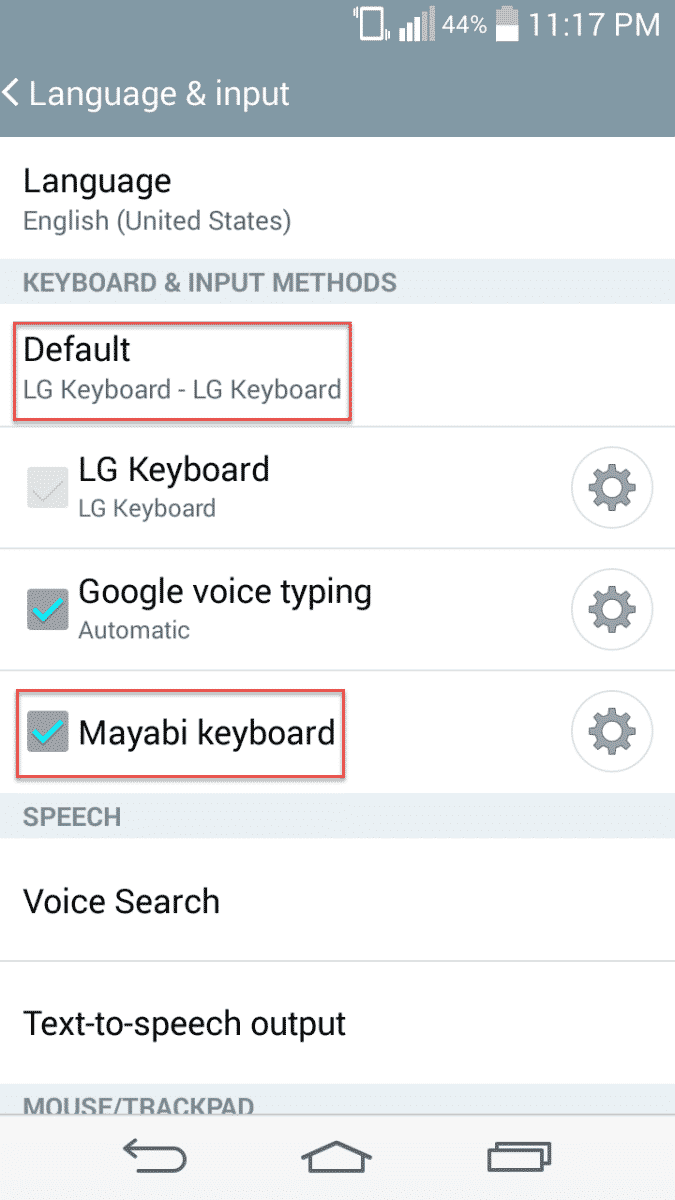Viewport: 675px width, 1200px height.
Task: Open the Default keyboard selector
Action: tap(181, 367)
